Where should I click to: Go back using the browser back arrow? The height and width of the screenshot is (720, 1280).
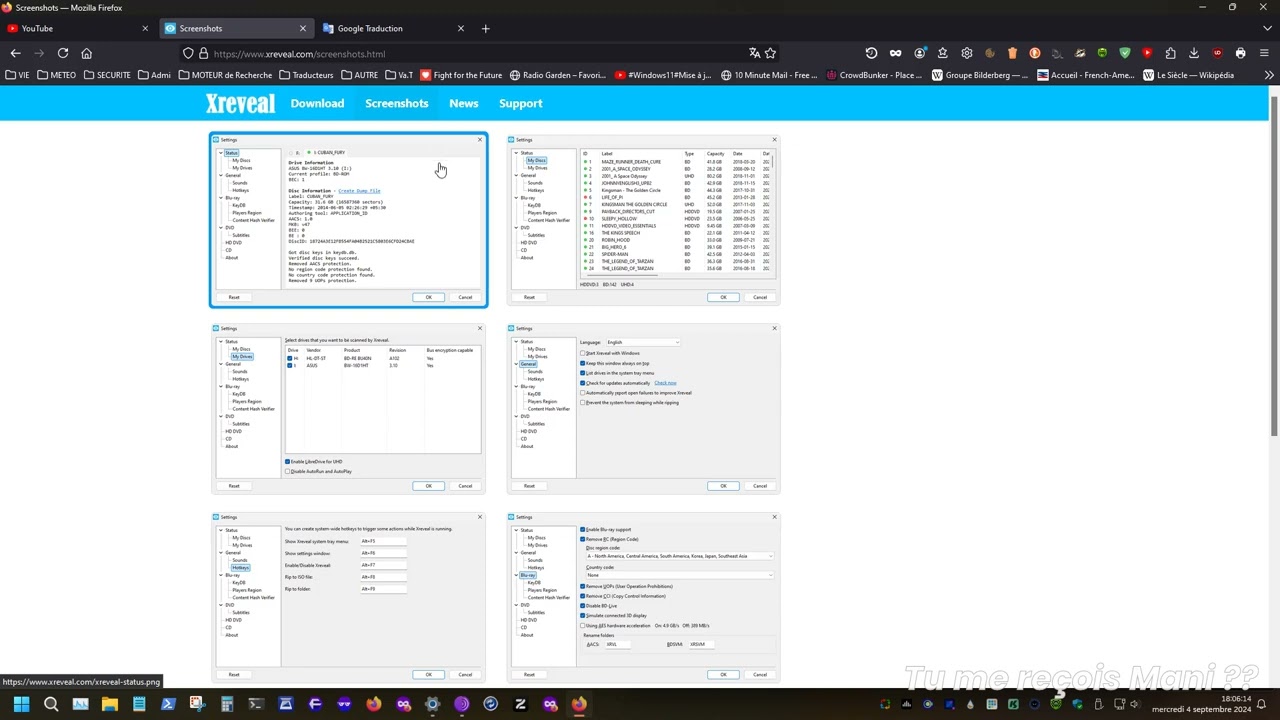click(x=15, y=53)
